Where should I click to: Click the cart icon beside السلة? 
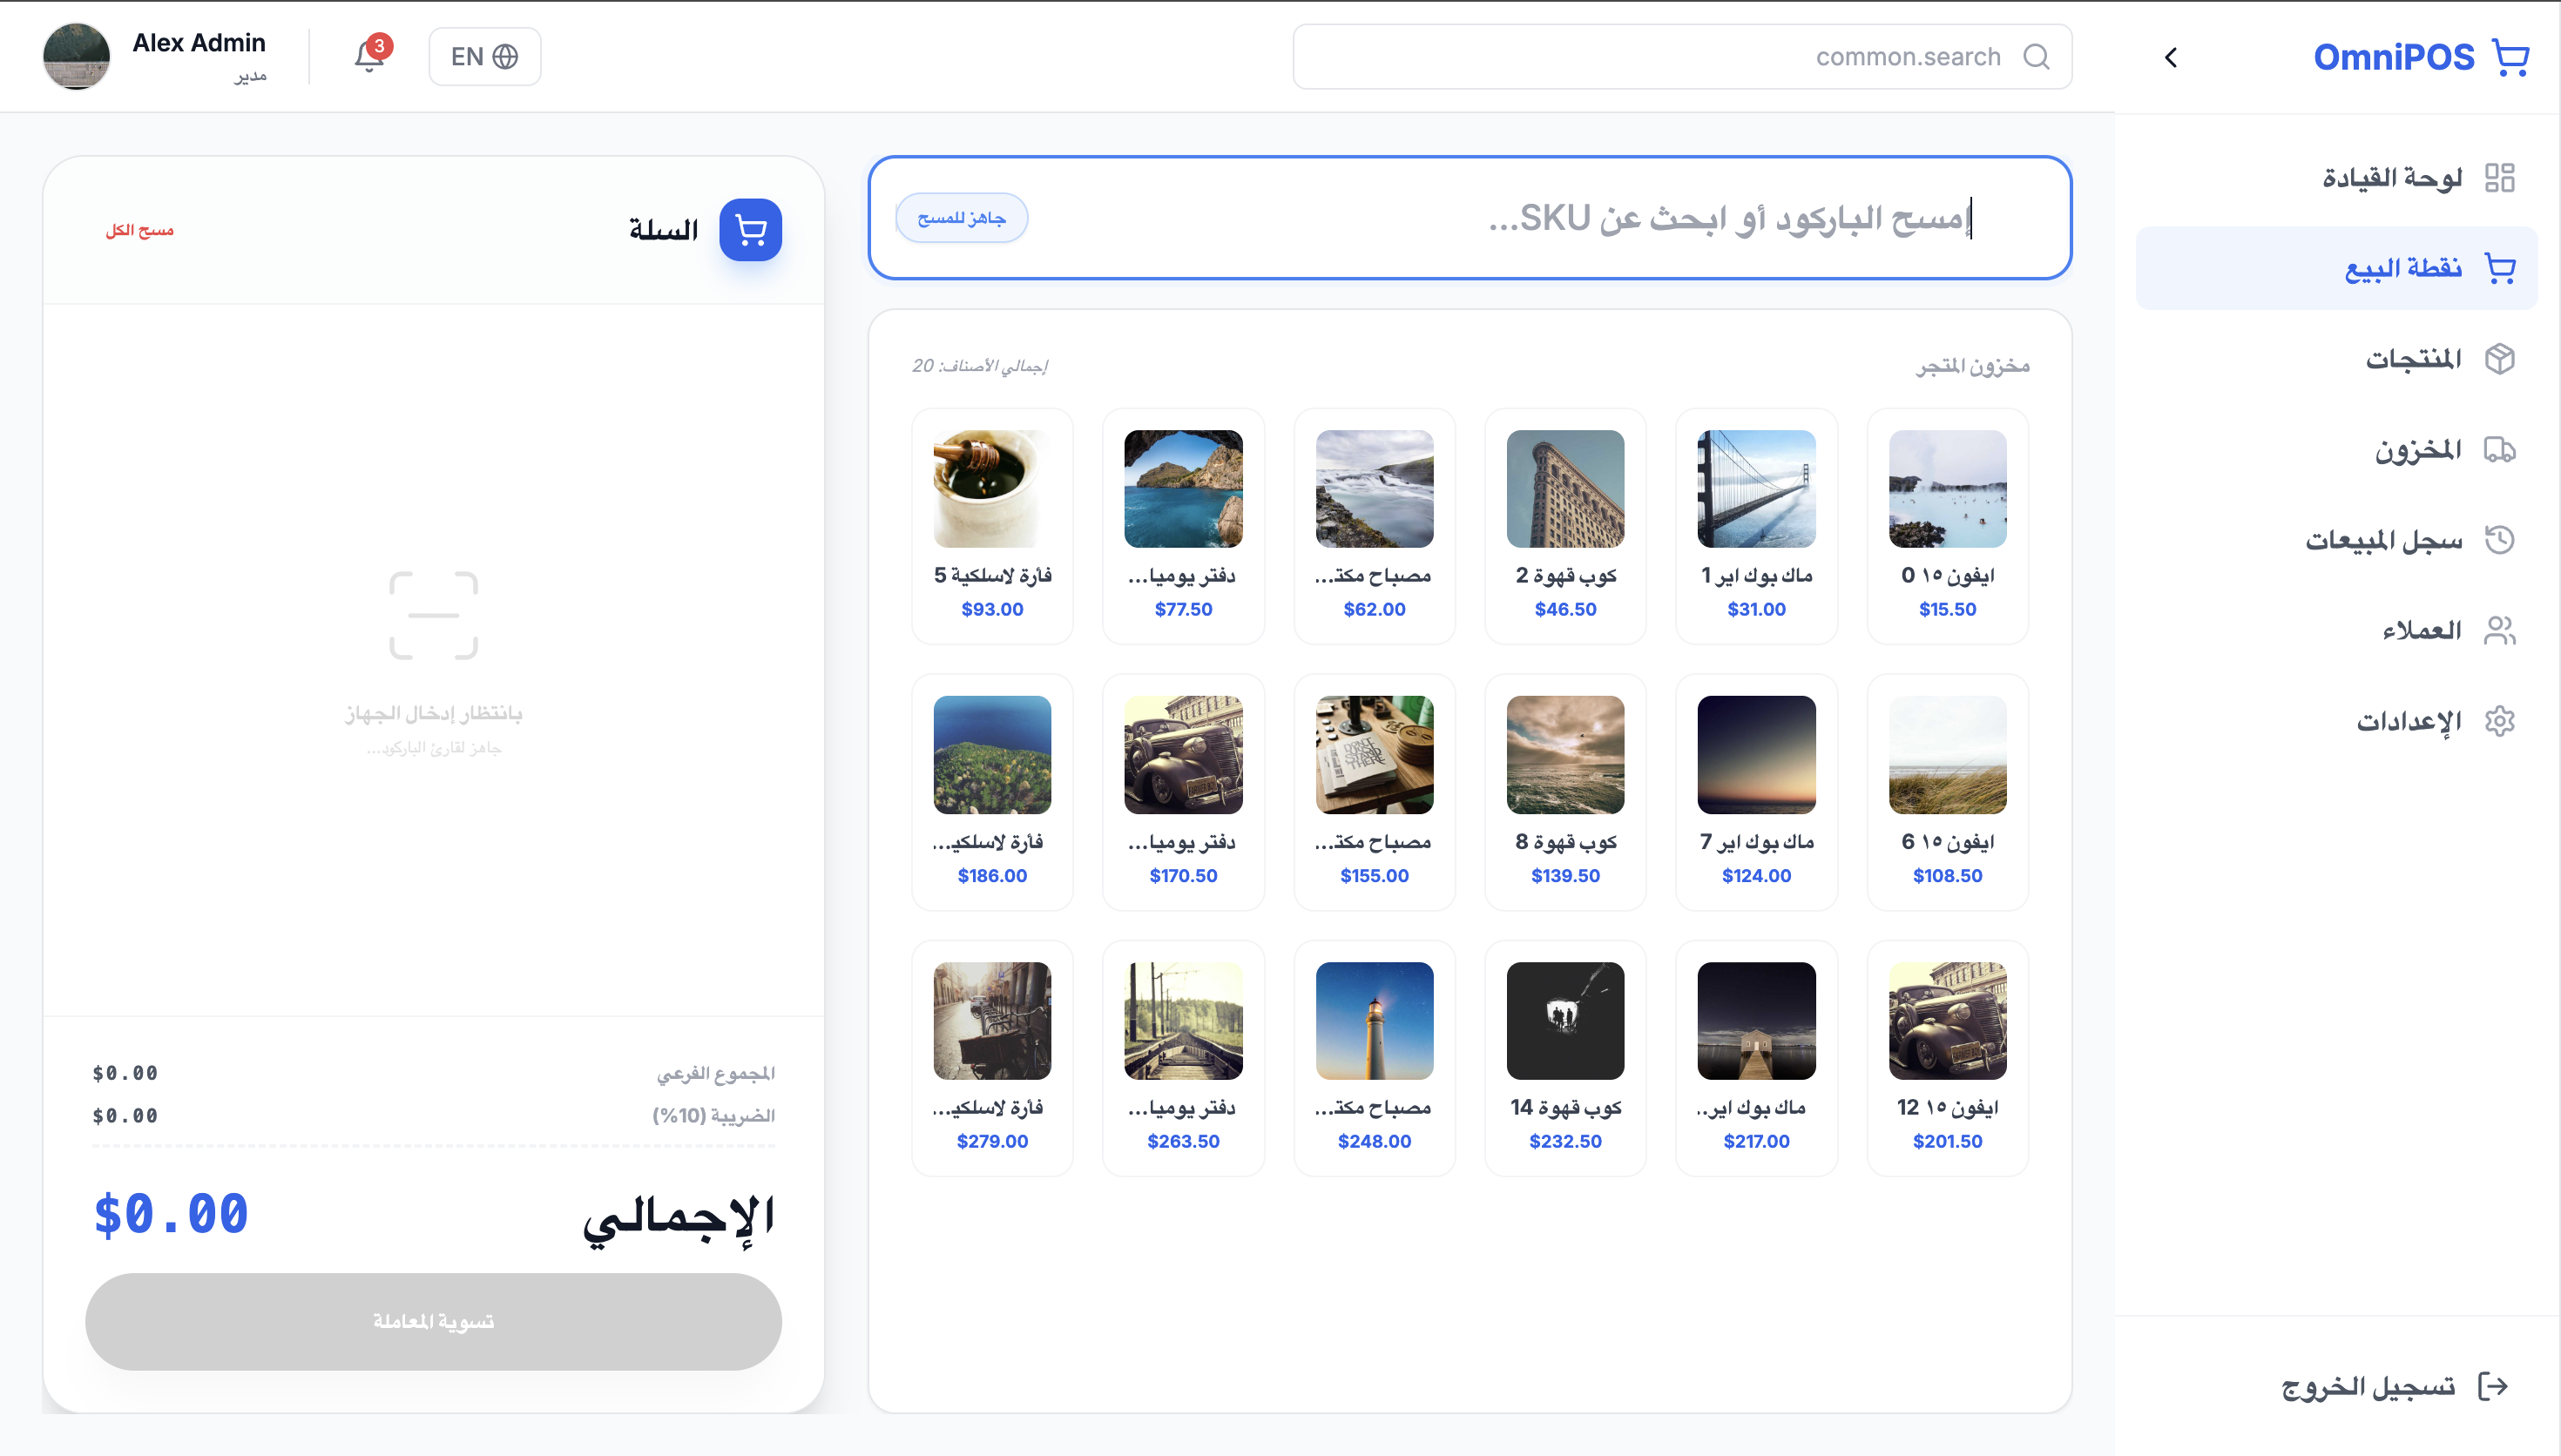(750, 229)
